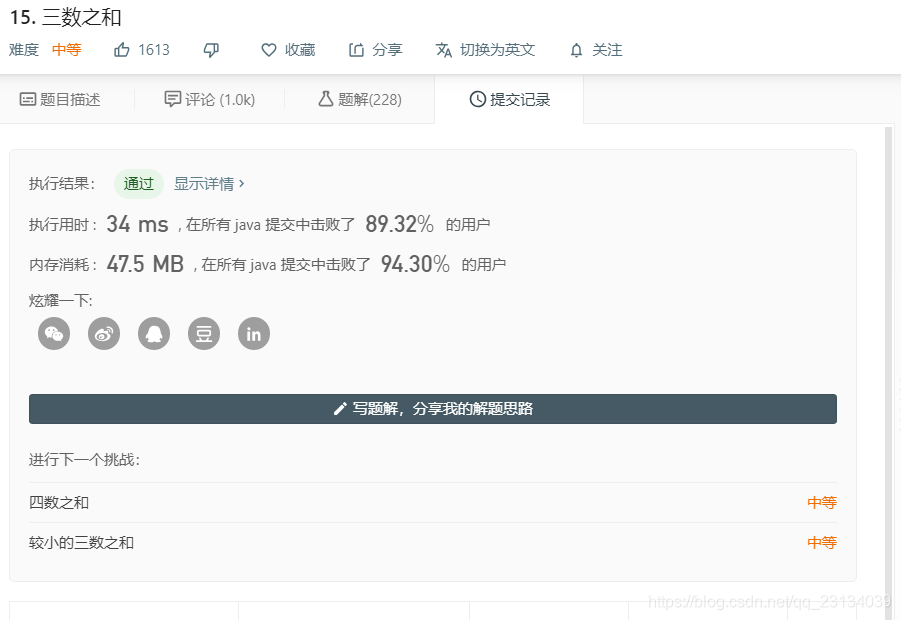Click the 中等 difficulty tag beside 四数之和

822,503
